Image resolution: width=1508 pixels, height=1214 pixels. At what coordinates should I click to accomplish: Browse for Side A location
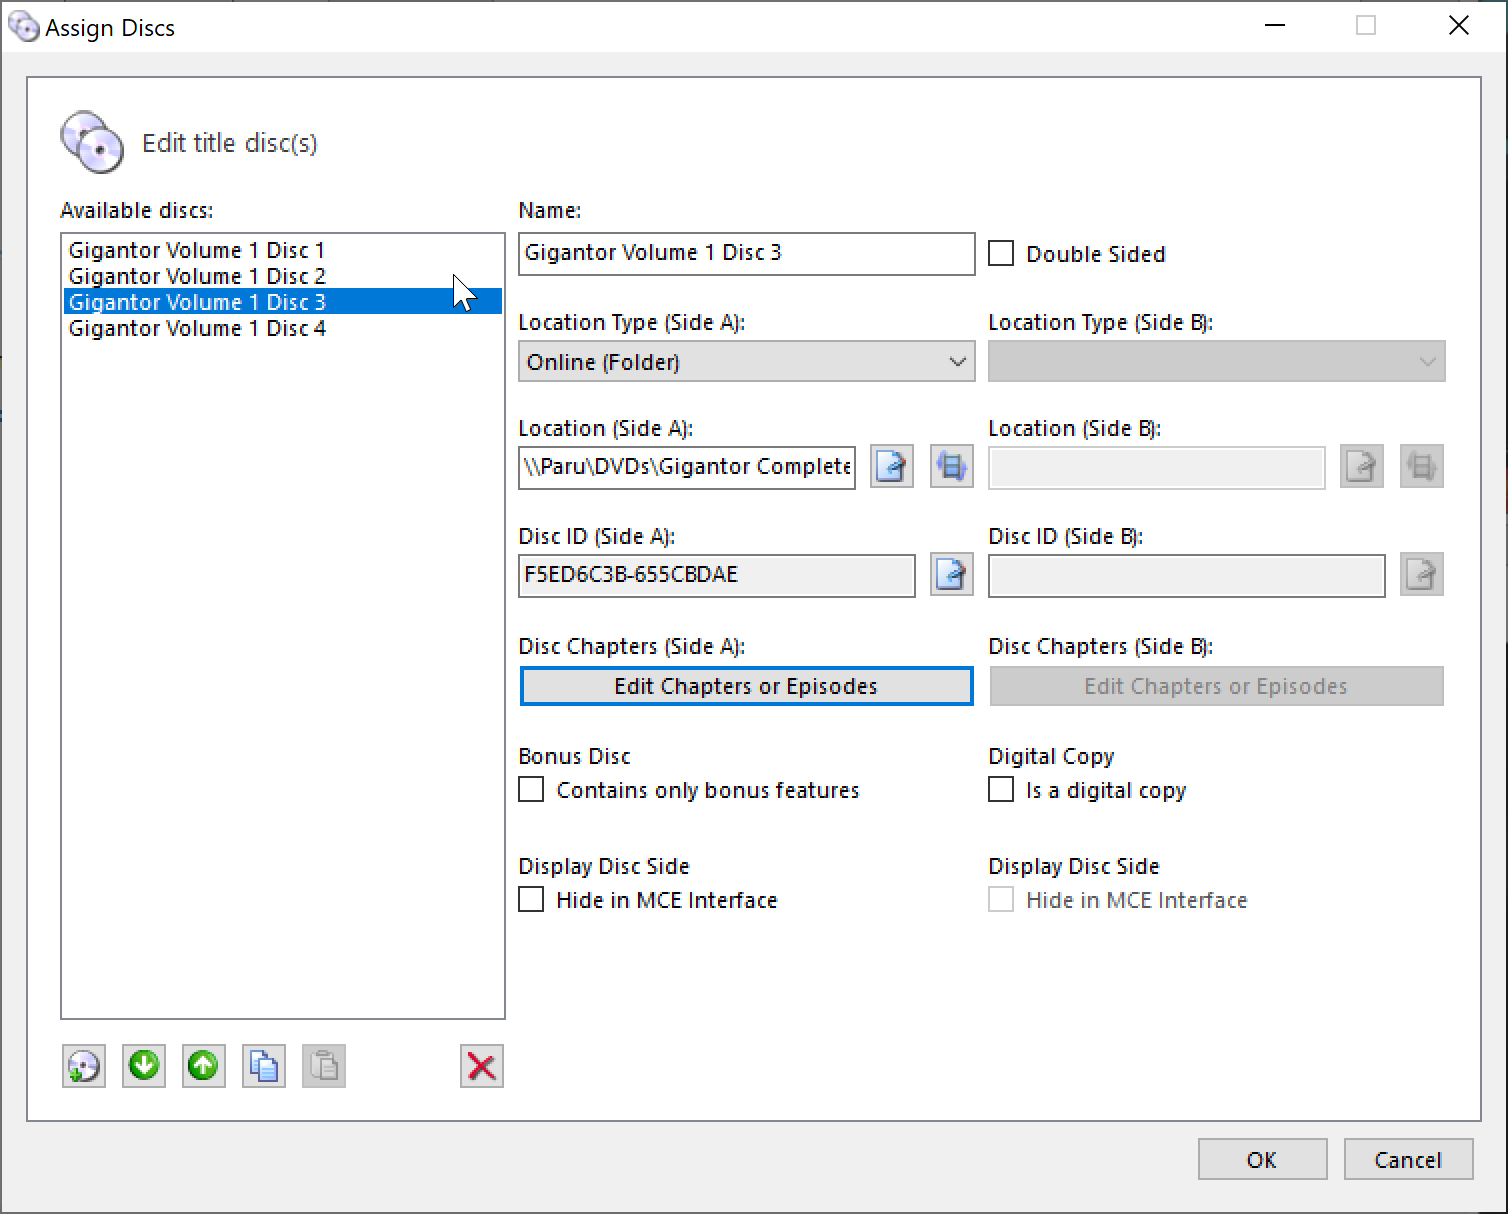point(892,466)
